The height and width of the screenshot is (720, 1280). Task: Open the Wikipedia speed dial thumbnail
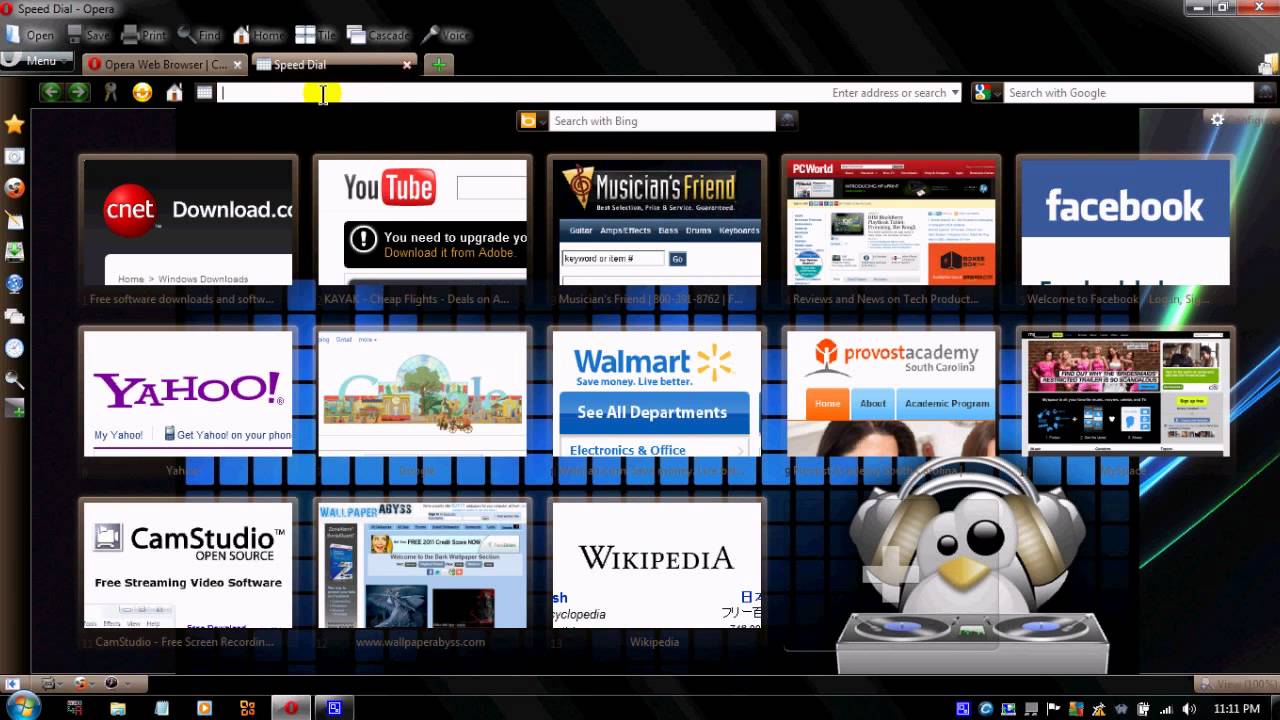[x=656, y=565]
